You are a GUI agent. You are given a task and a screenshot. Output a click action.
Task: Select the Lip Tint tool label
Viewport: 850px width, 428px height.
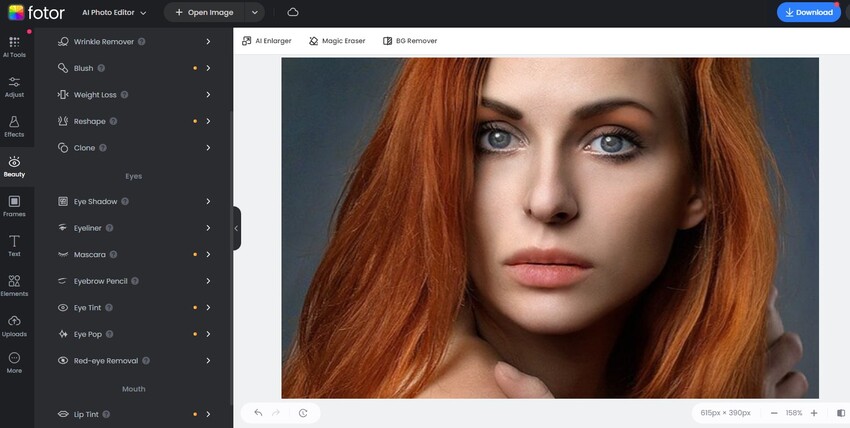86,414
